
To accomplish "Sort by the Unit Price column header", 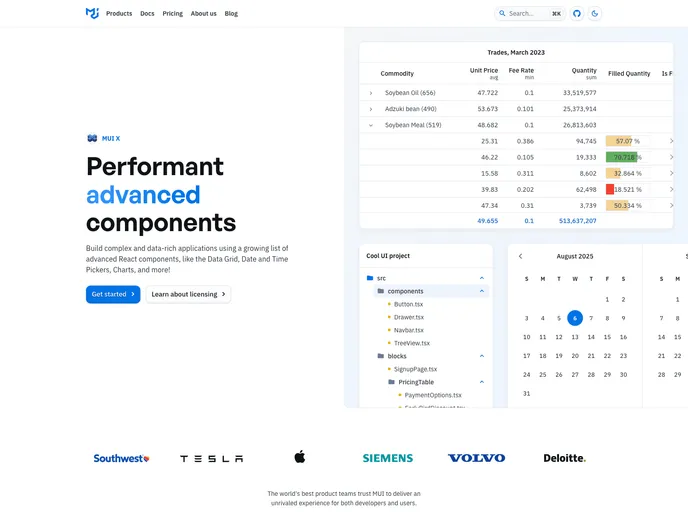I will coord(484,71).
